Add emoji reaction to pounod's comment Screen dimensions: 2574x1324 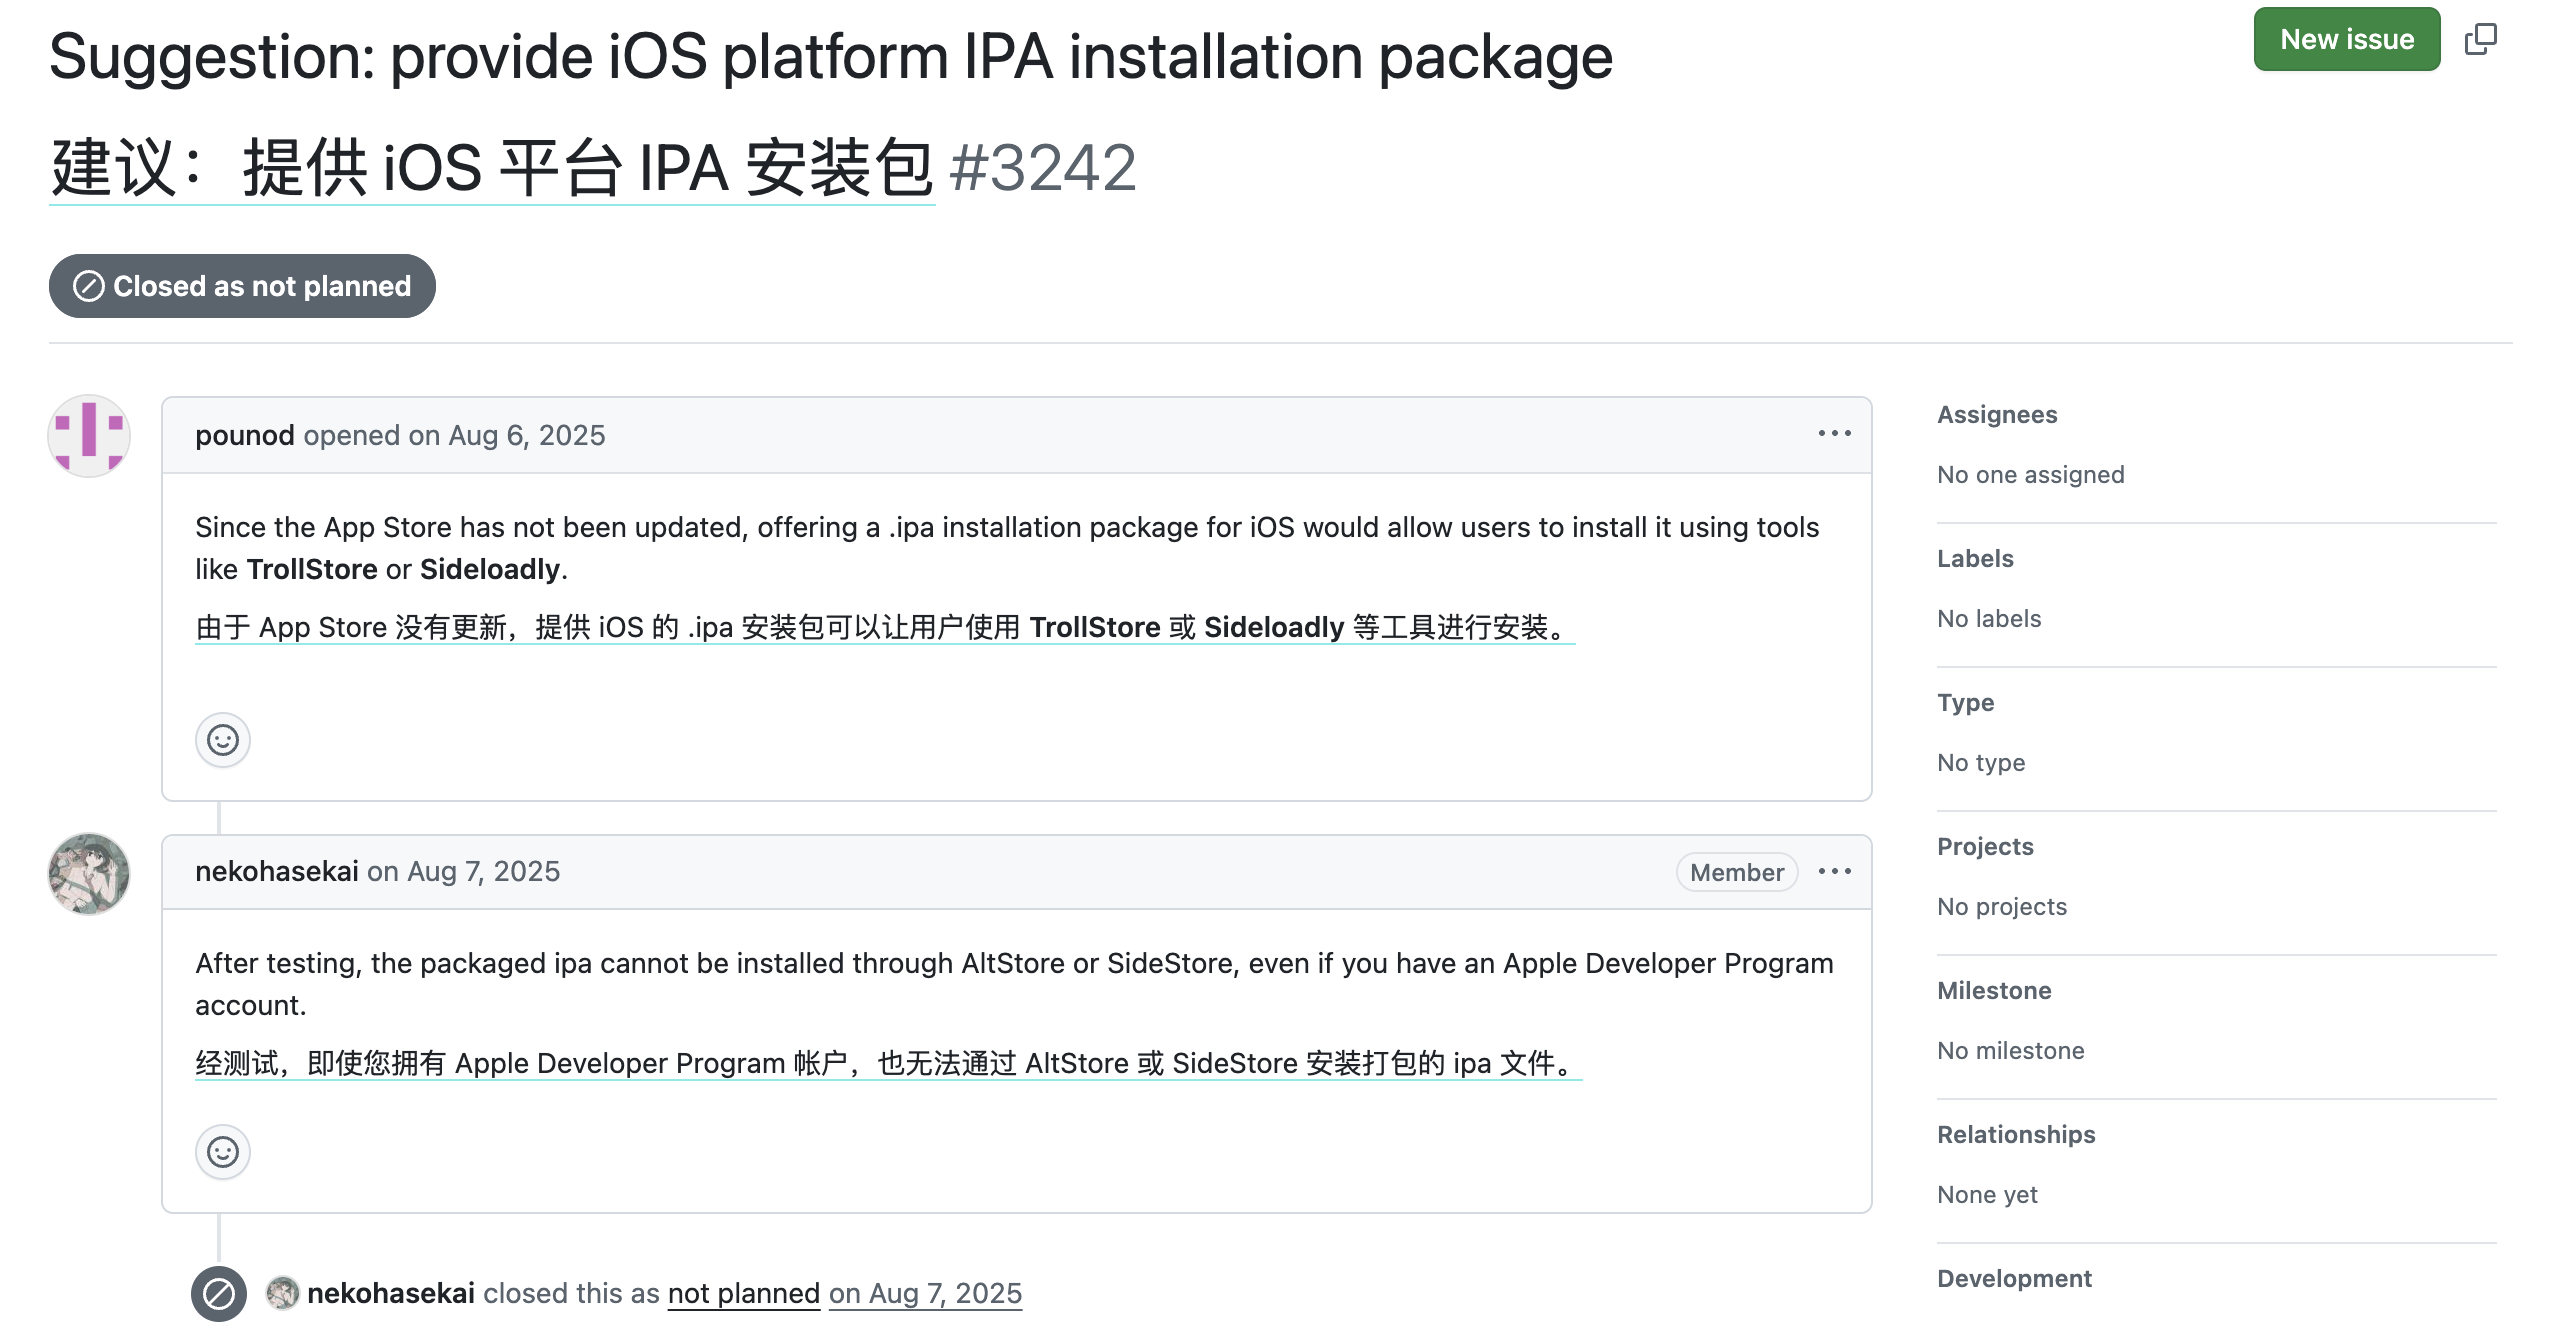(222, 740)
